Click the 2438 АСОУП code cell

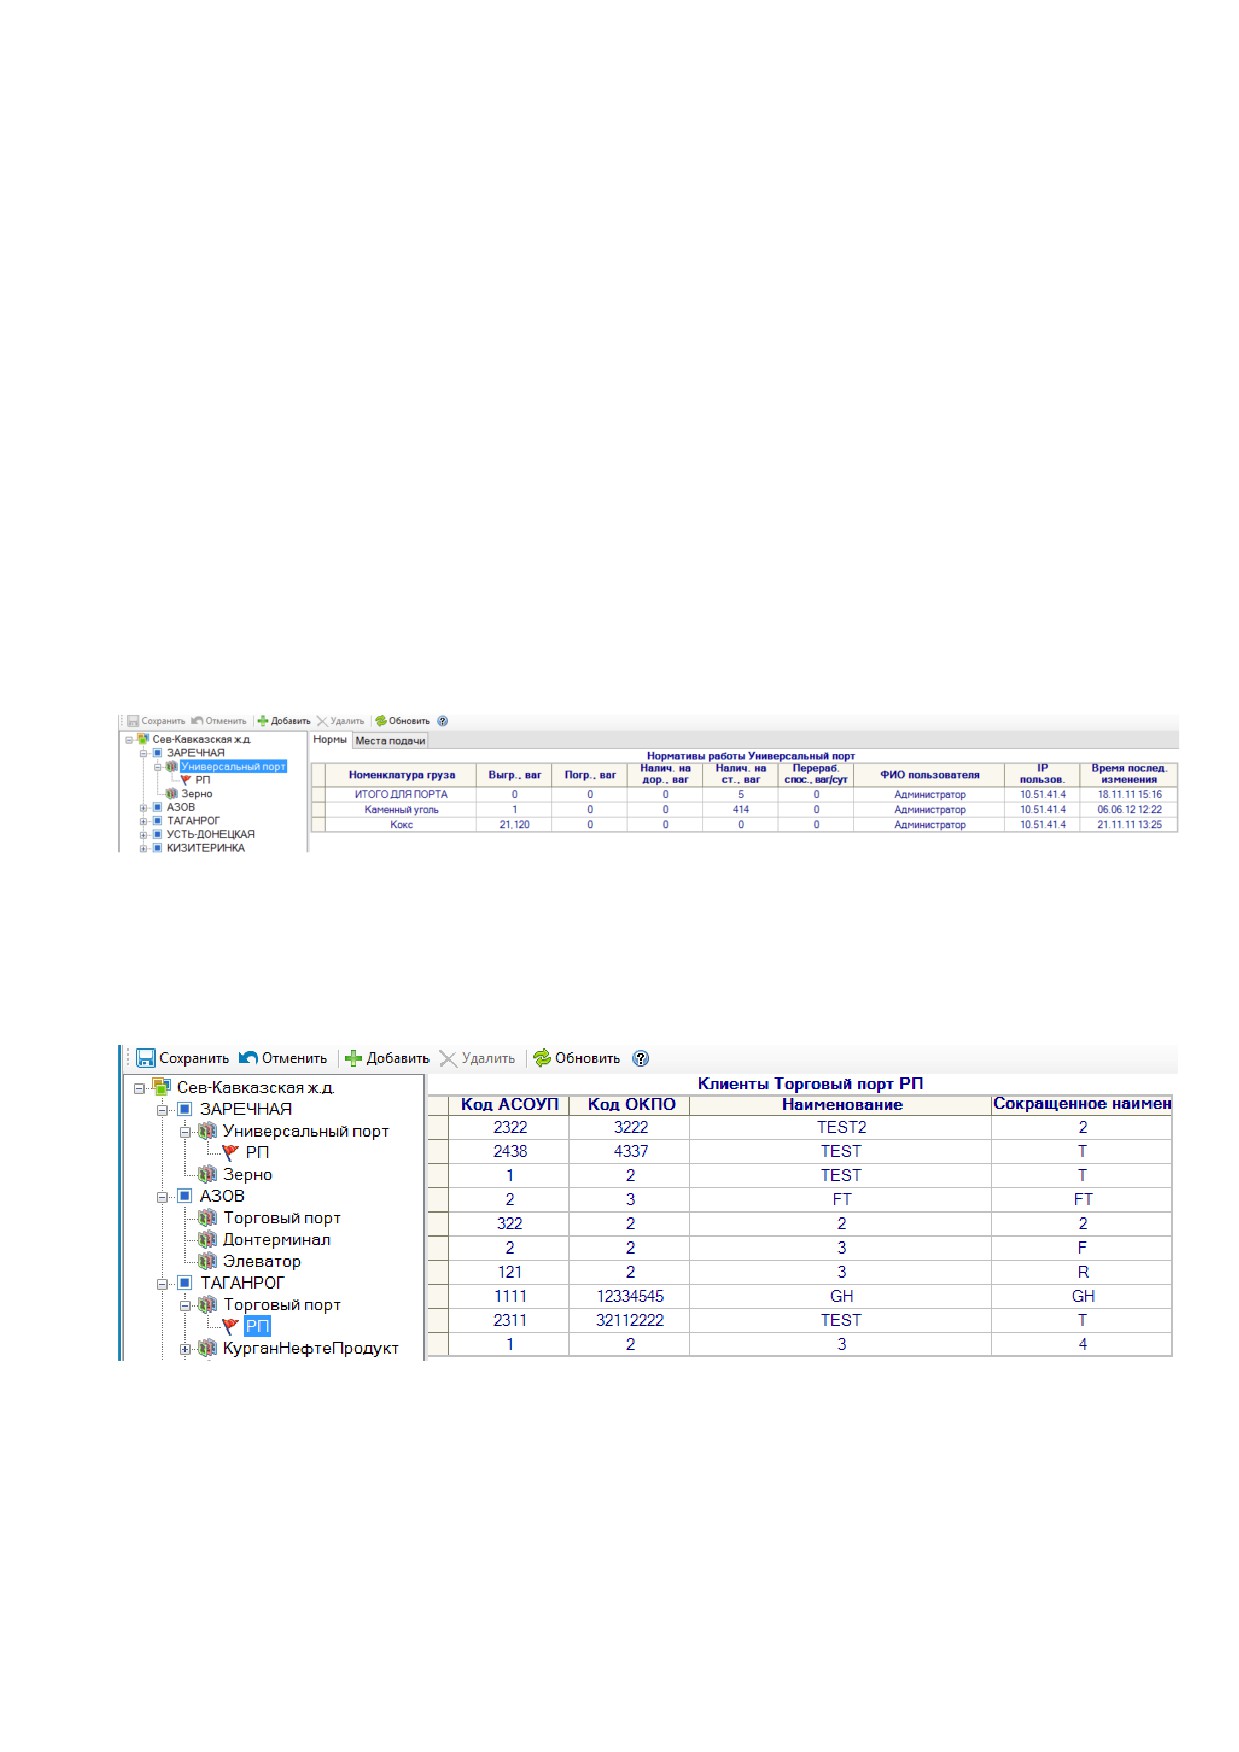point(509,1152)
